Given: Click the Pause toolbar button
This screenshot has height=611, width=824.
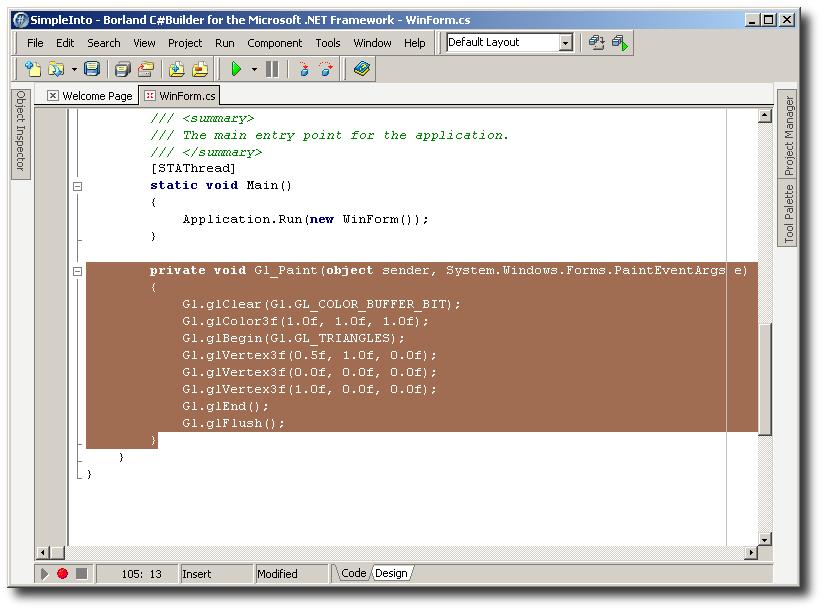Looking at the screenshot, I should tap(272, 69).
